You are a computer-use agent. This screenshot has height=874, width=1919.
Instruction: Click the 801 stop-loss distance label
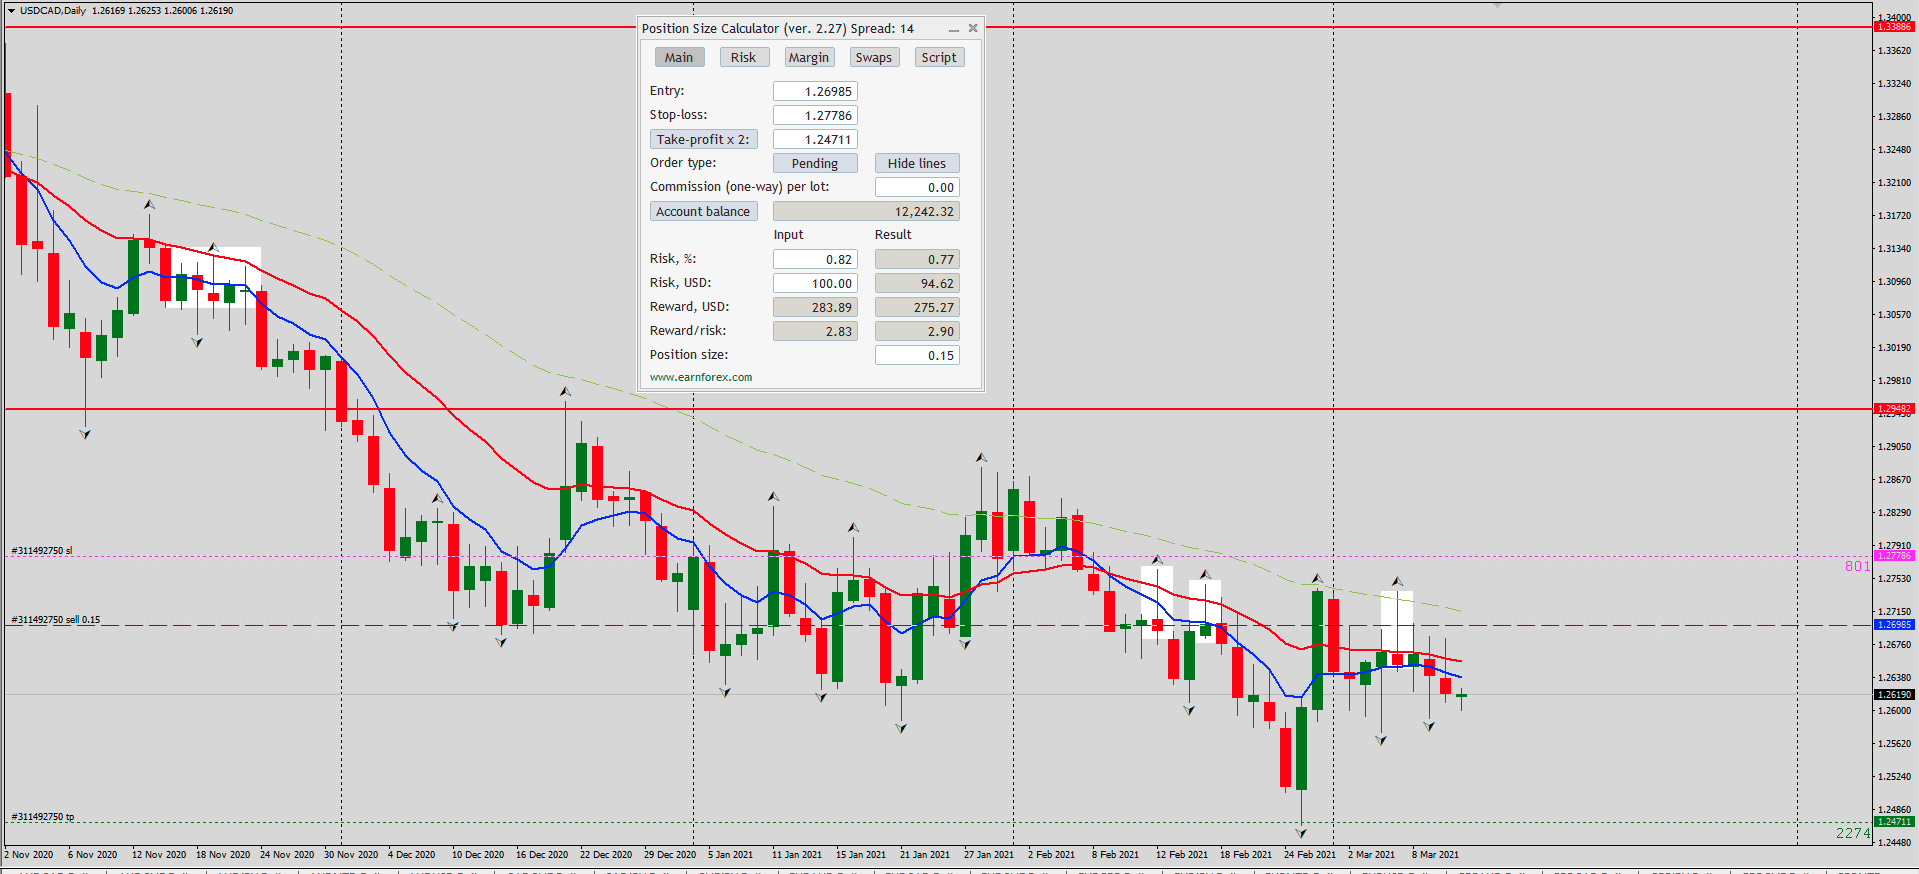pyautogui.click(x=1857, y=566)
